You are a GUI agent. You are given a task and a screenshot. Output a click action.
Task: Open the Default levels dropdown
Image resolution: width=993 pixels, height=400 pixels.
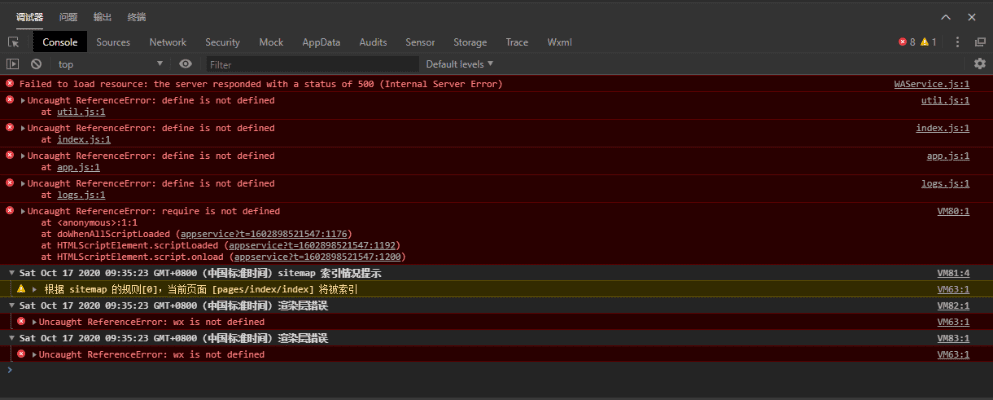point(459,64)
